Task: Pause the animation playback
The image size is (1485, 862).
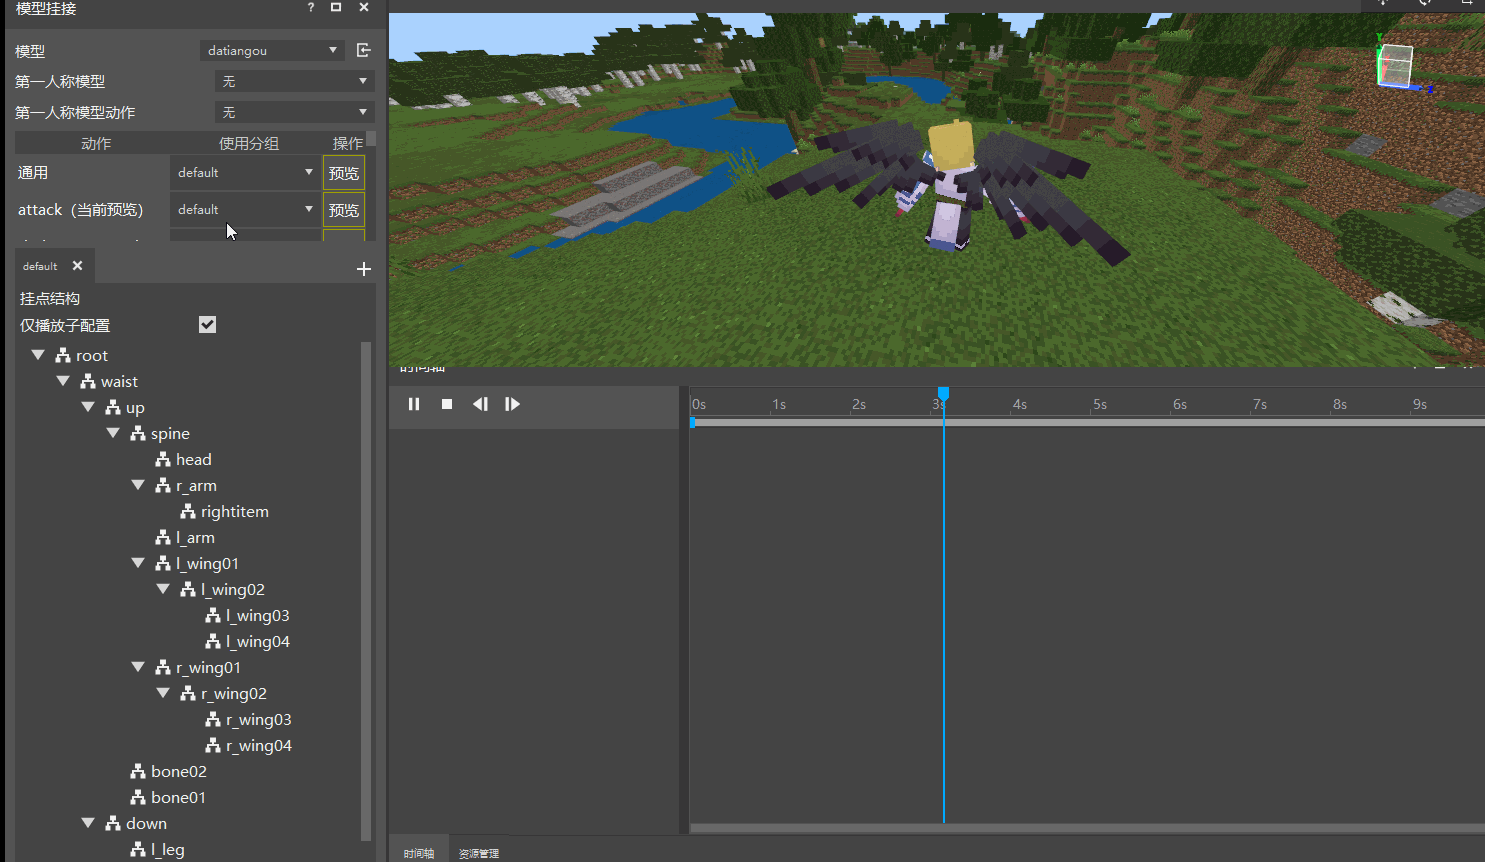Action: pyautogui.click(x=414, y=404)
